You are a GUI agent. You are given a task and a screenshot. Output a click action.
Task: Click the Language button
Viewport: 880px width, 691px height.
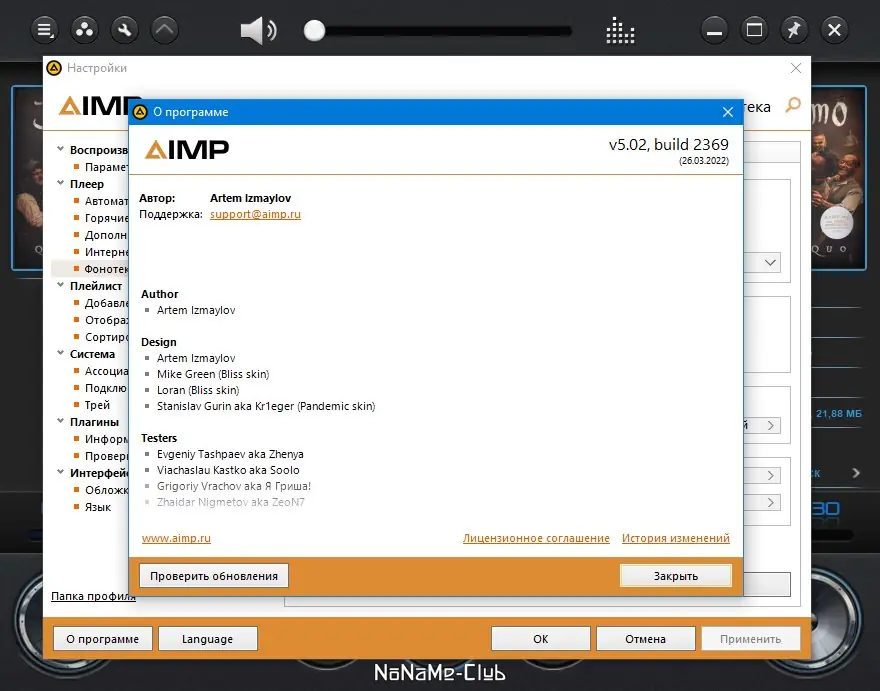208,639
